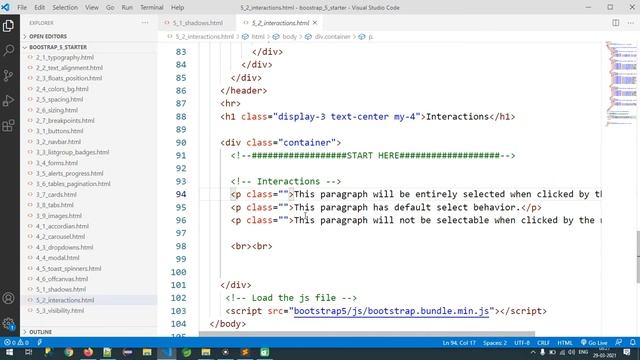Click the Go Live status button

click(x=594, y=342)
